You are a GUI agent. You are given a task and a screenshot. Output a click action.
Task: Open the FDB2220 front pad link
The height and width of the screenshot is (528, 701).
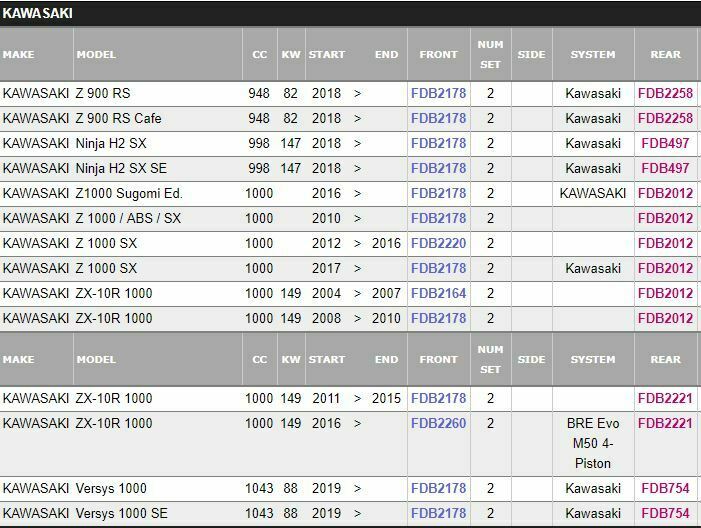click(438, 244)
